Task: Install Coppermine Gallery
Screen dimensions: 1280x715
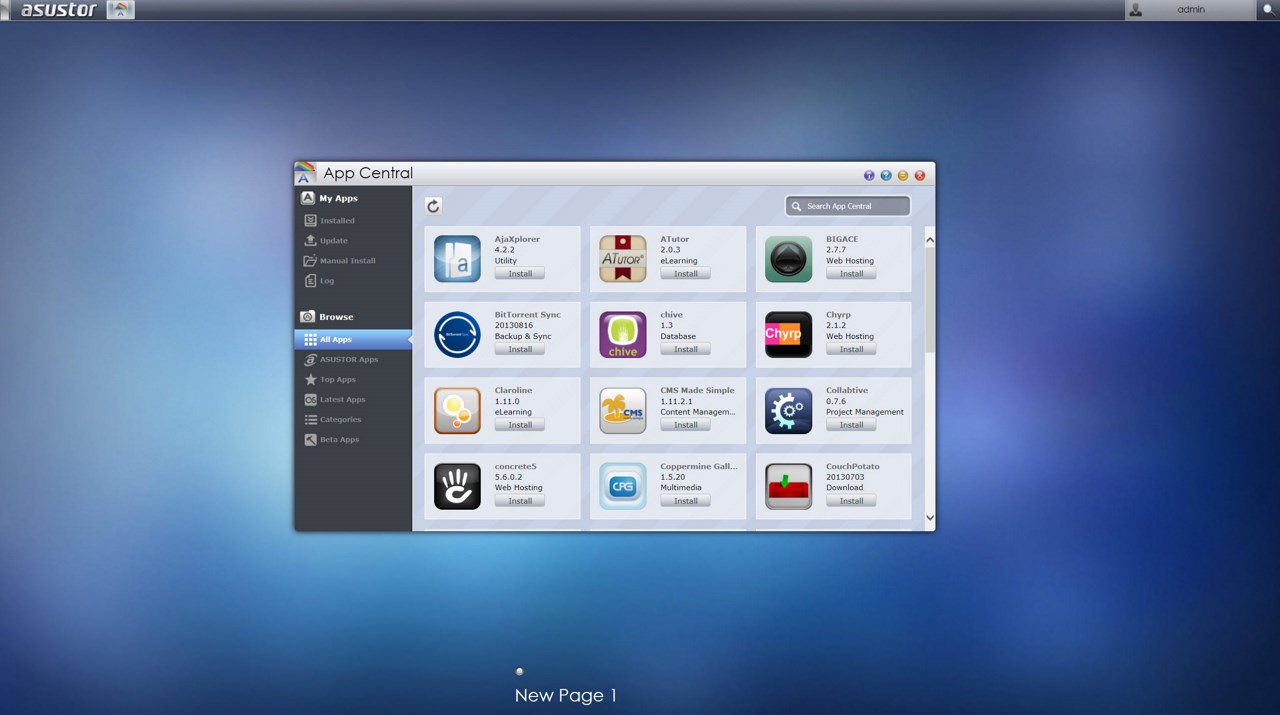Action: [x=685, y=501]
